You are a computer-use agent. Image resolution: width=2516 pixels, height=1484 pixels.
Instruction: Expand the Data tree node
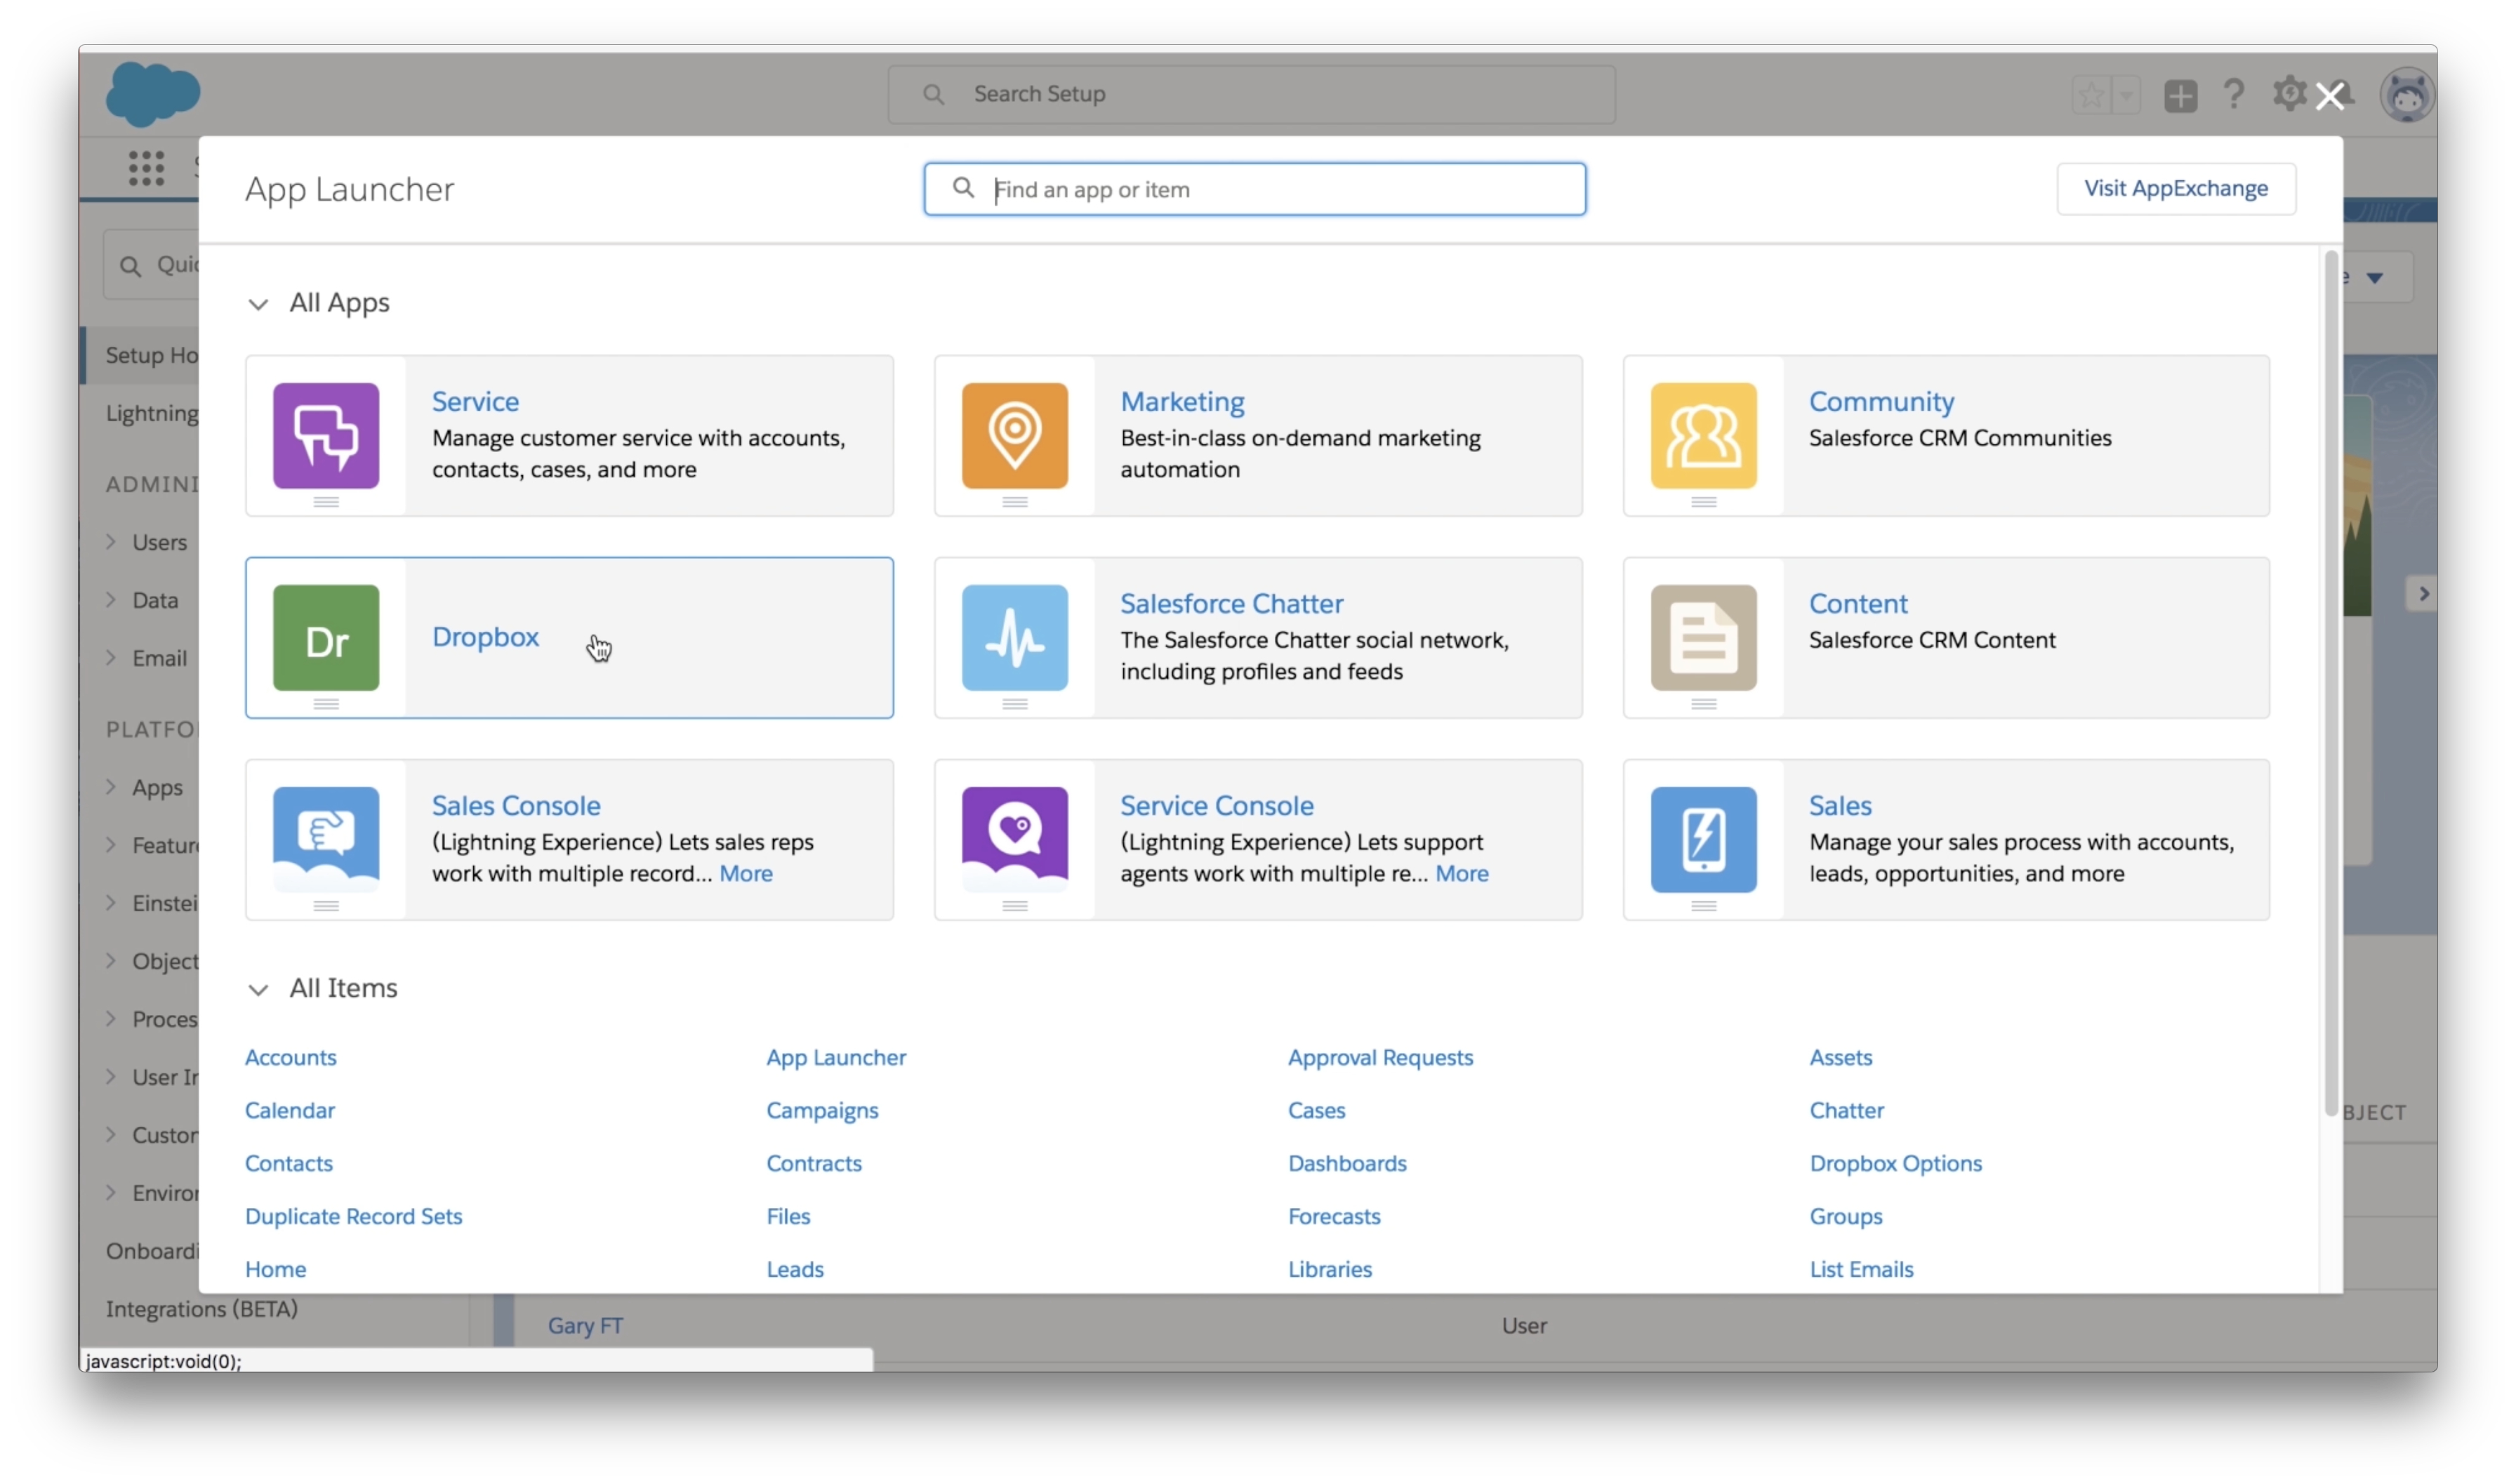111,599
